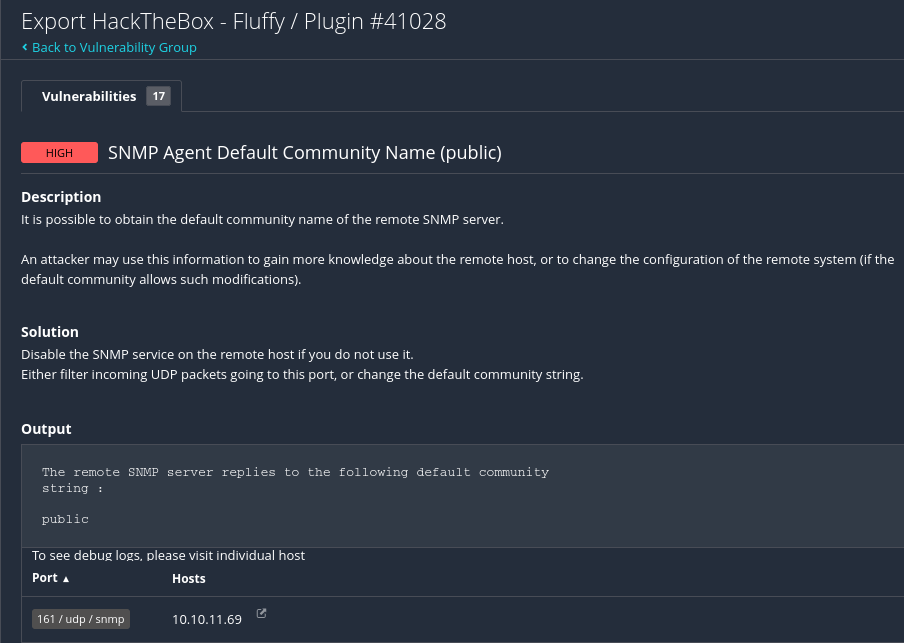
Task: Click the sort arrow next to Port column
Action: pyautogui.click(x=64, y=577)
